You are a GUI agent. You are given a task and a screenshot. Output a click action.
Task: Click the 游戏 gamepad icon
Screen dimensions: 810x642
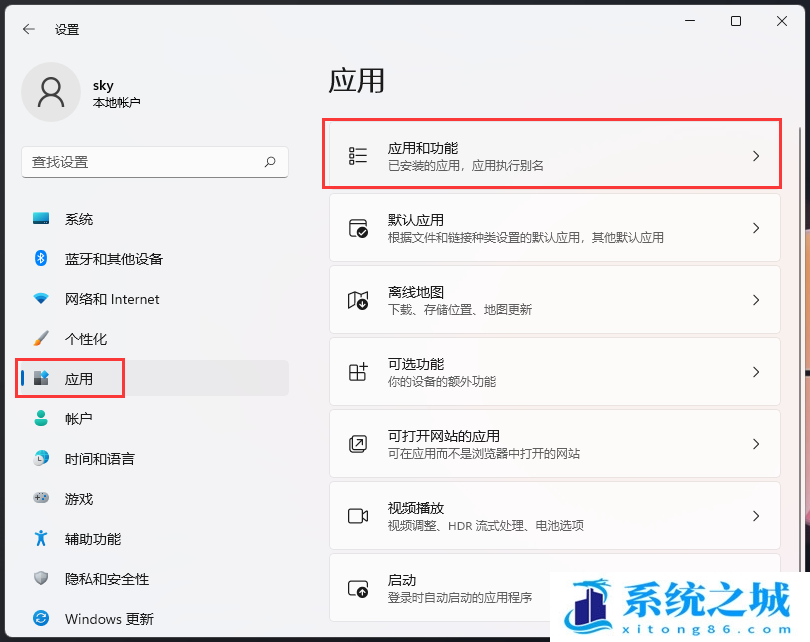tap(41, 498)
